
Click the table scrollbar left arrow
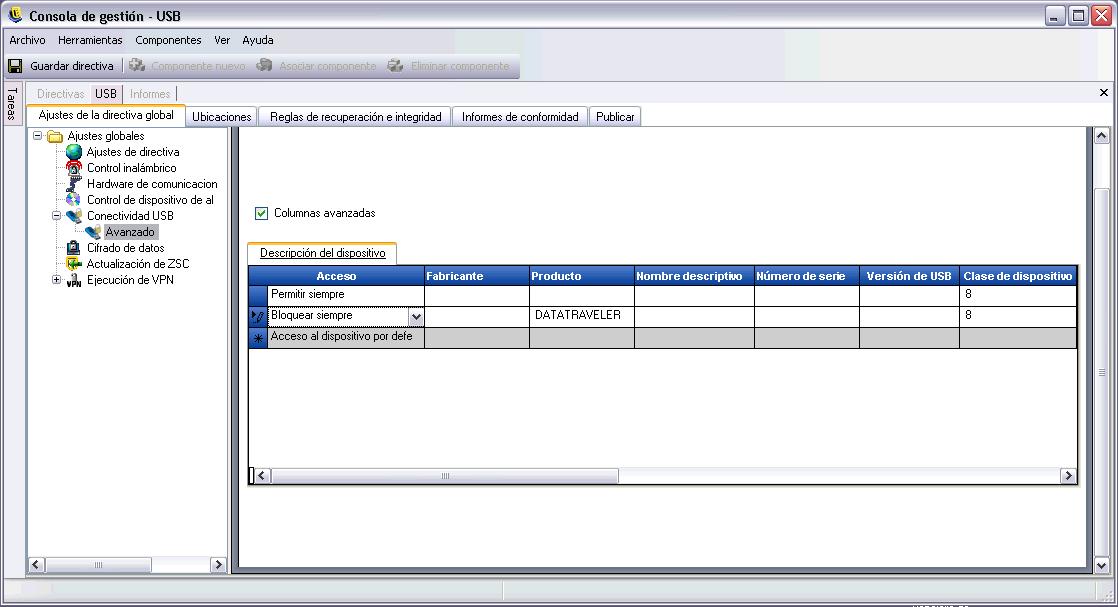point(262,476)
